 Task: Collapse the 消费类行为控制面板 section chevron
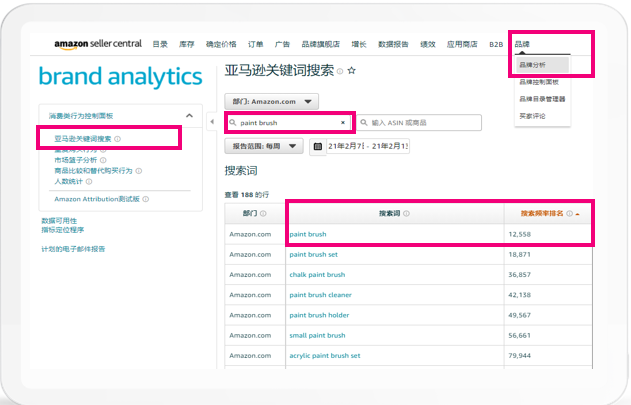point(189,116)
